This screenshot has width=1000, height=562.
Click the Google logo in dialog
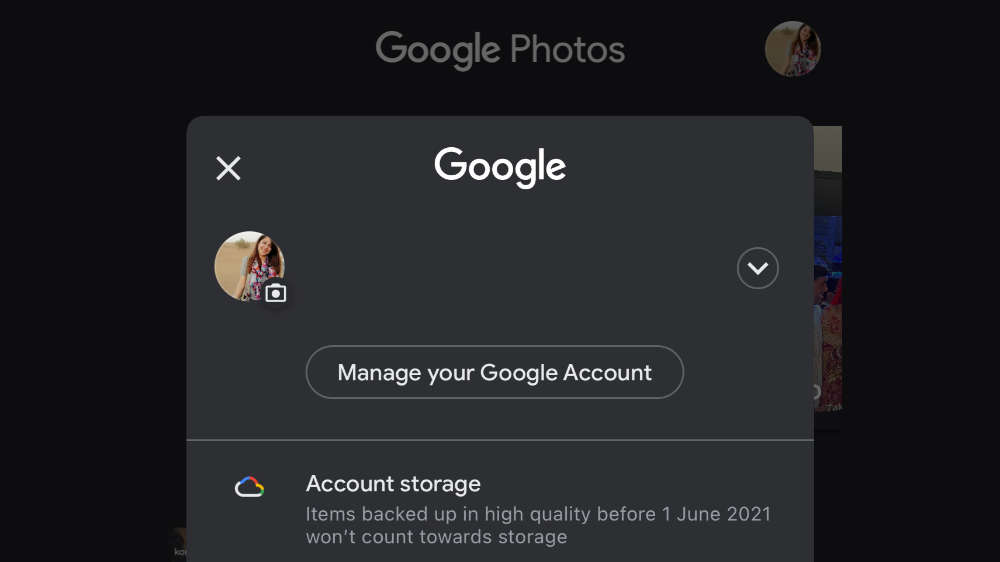(x=500, y=167)
